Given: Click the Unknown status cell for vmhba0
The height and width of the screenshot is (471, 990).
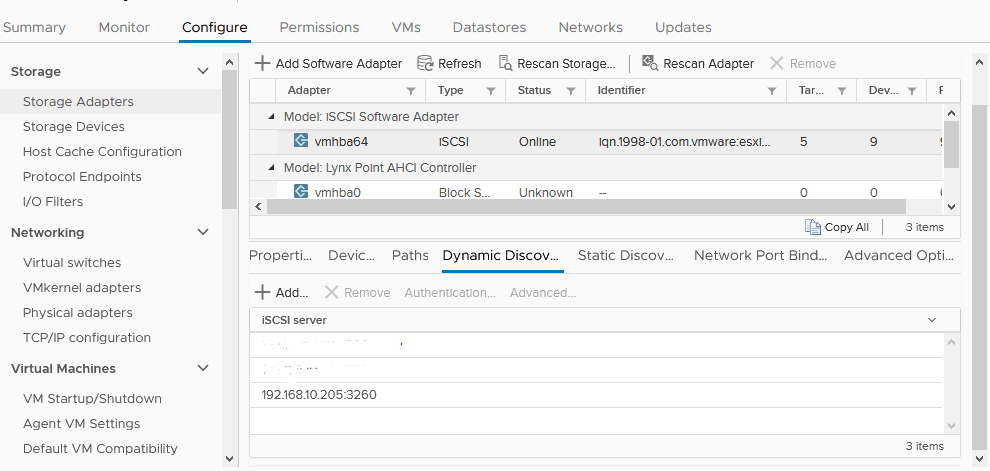Looking at the screenshot, I should (546, 193).
